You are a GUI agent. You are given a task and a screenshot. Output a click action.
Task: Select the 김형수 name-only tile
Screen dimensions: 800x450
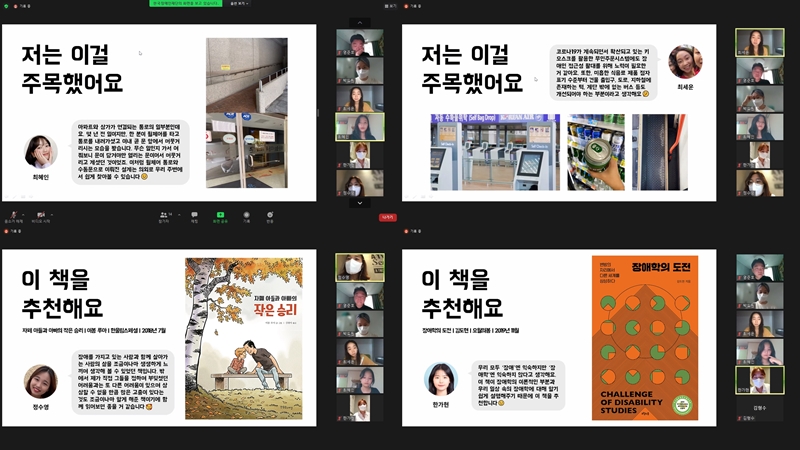tap(760, 408)
